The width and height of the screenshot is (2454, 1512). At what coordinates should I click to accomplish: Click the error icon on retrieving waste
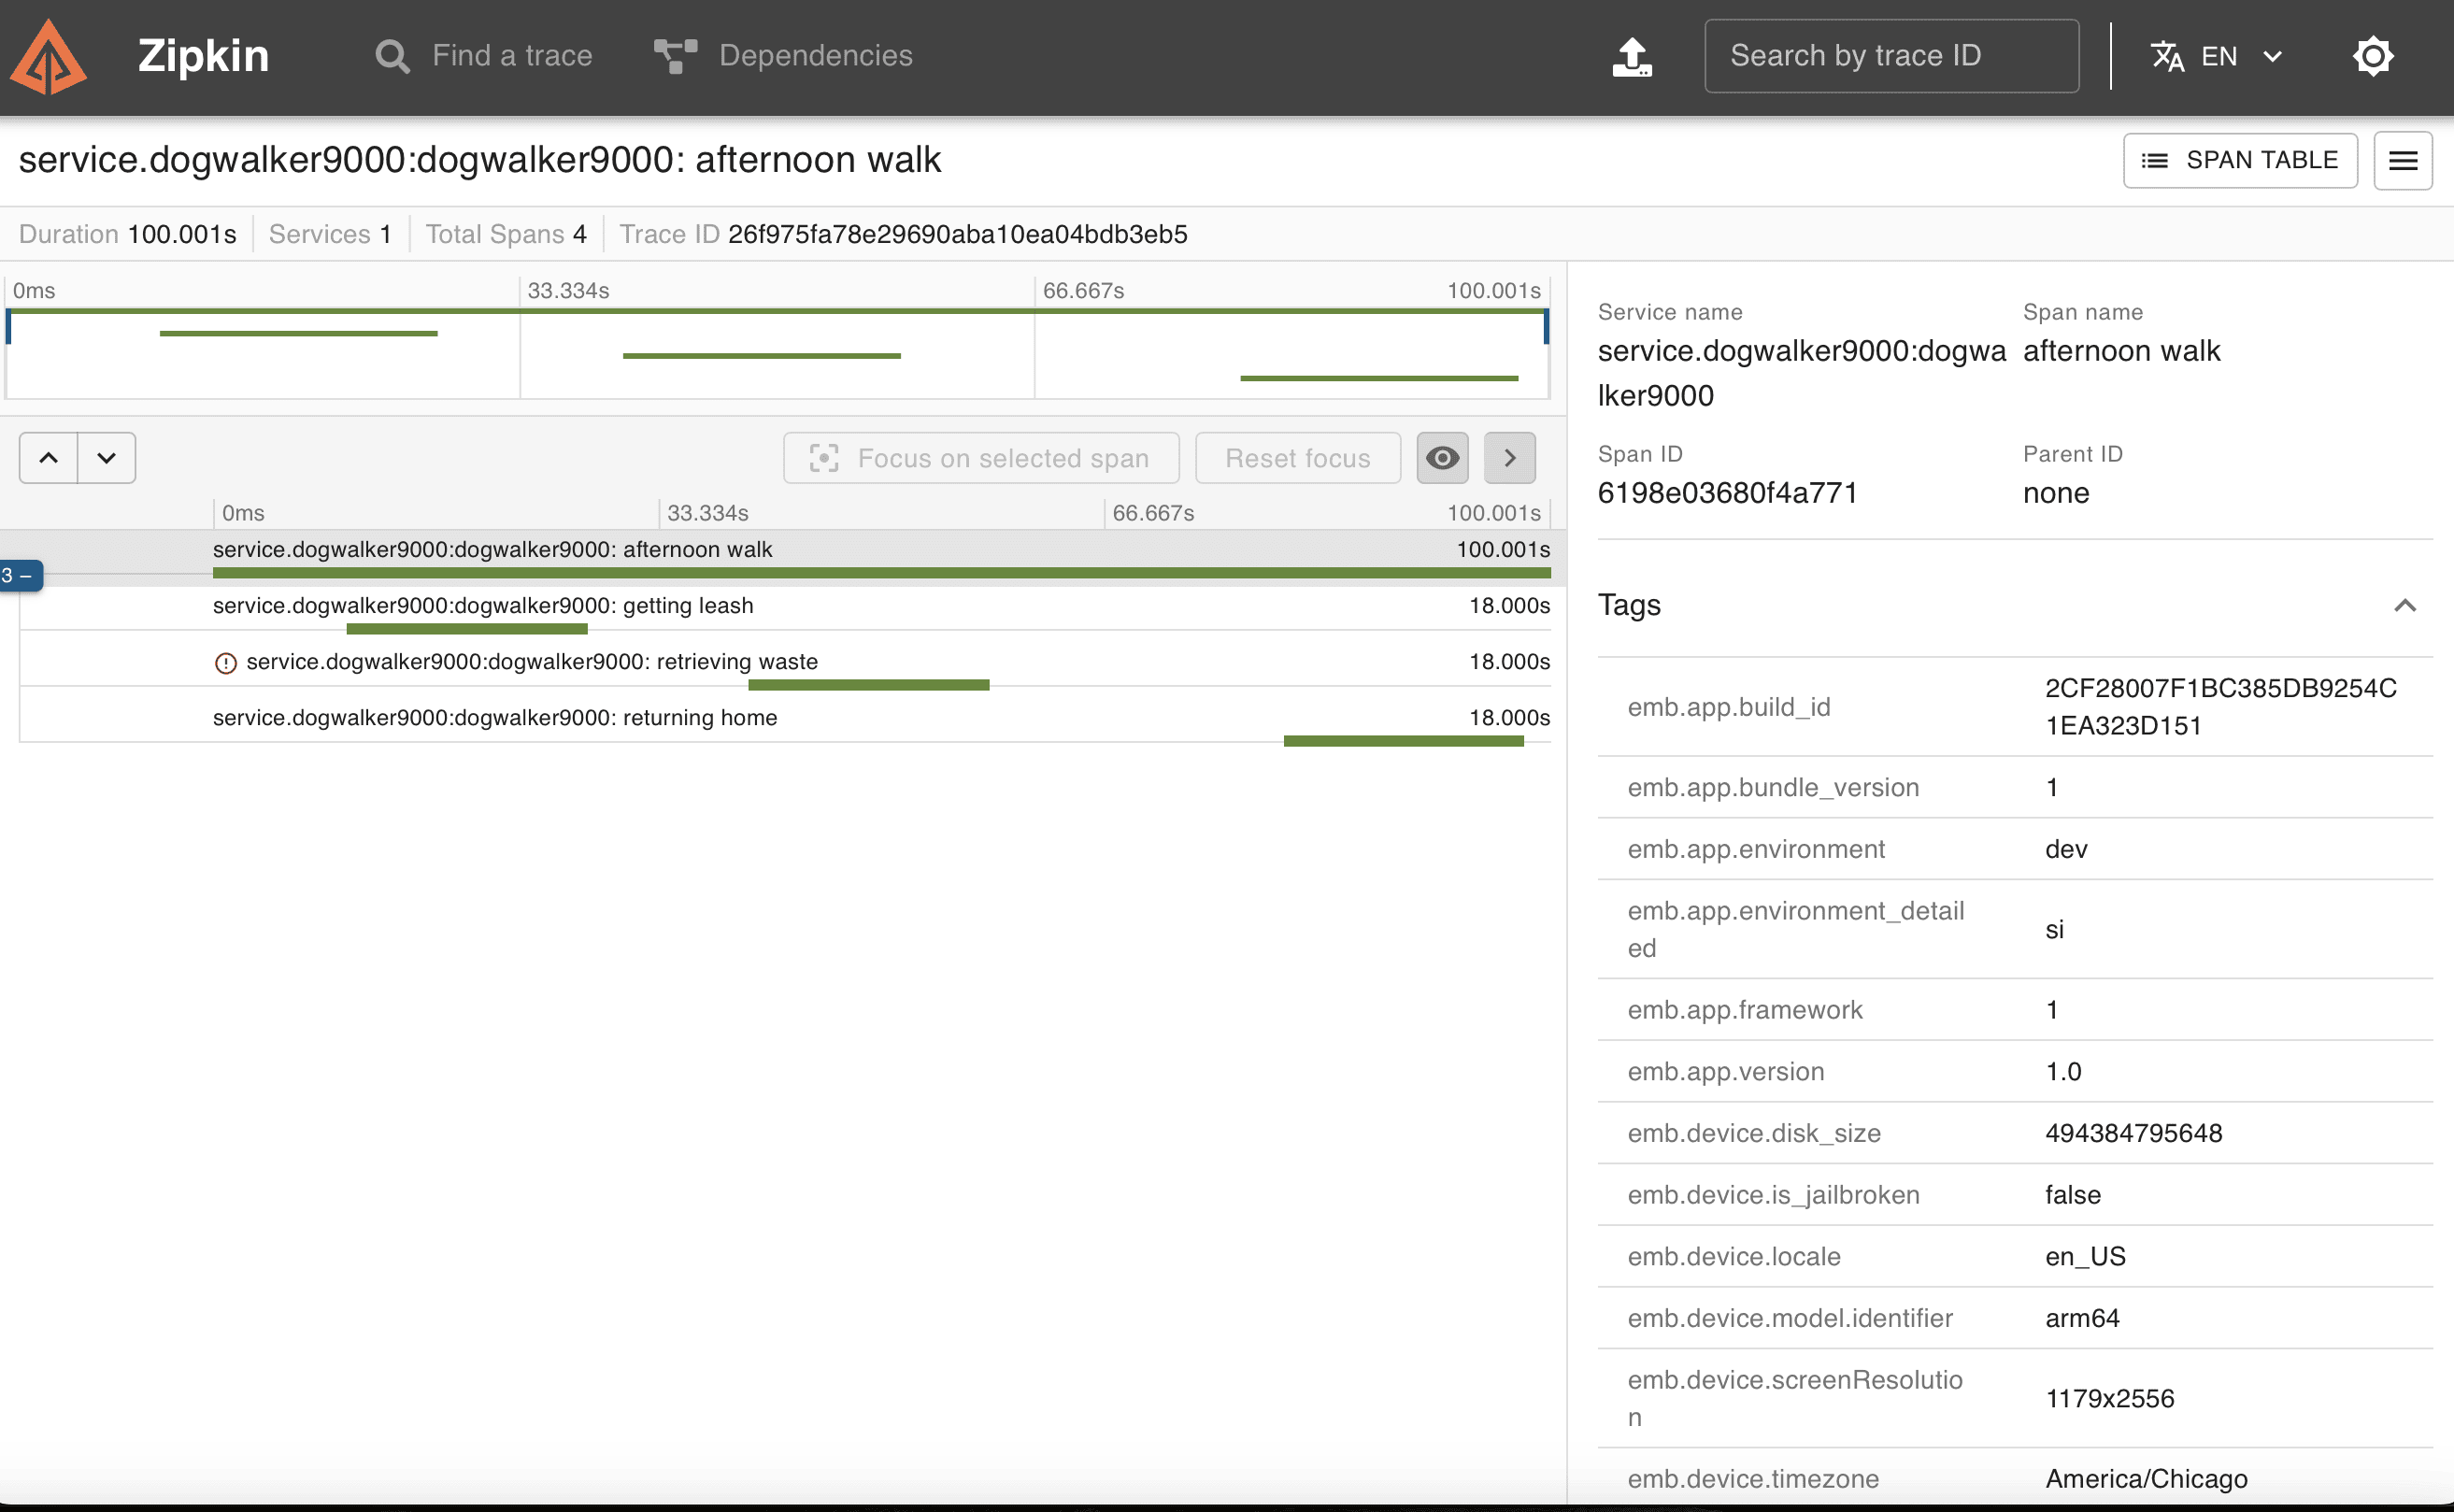pos(226,663)
